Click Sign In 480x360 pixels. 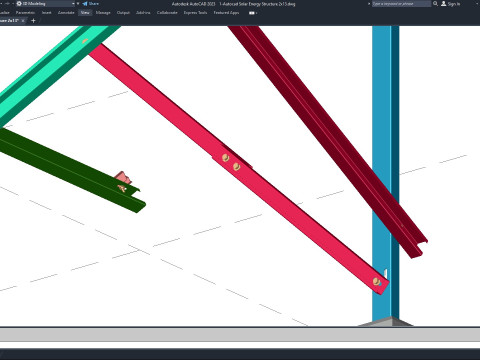click(454, 4)
